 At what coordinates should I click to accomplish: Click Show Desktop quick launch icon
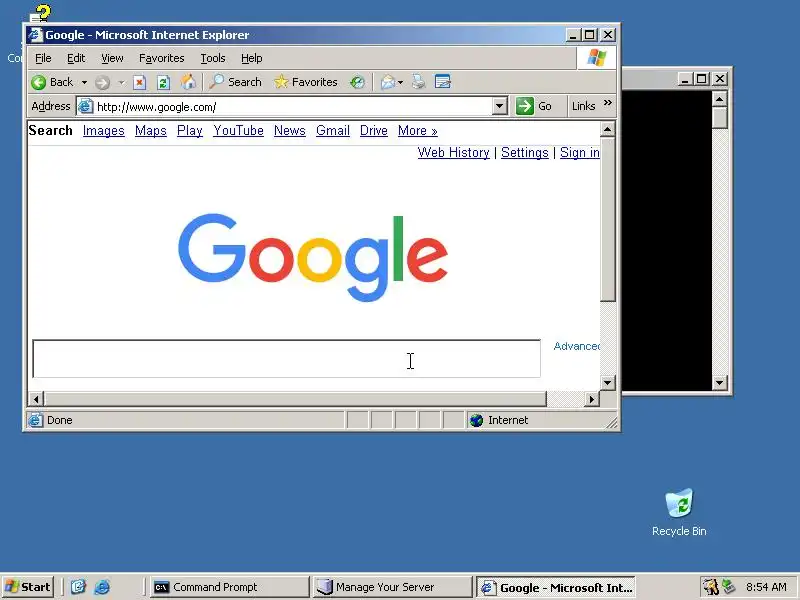coord(78,587)
